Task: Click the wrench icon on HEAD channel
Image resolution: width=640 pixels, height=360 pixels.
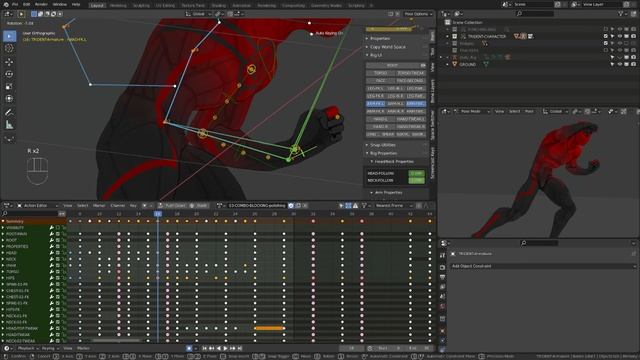Action: point(51,253)
